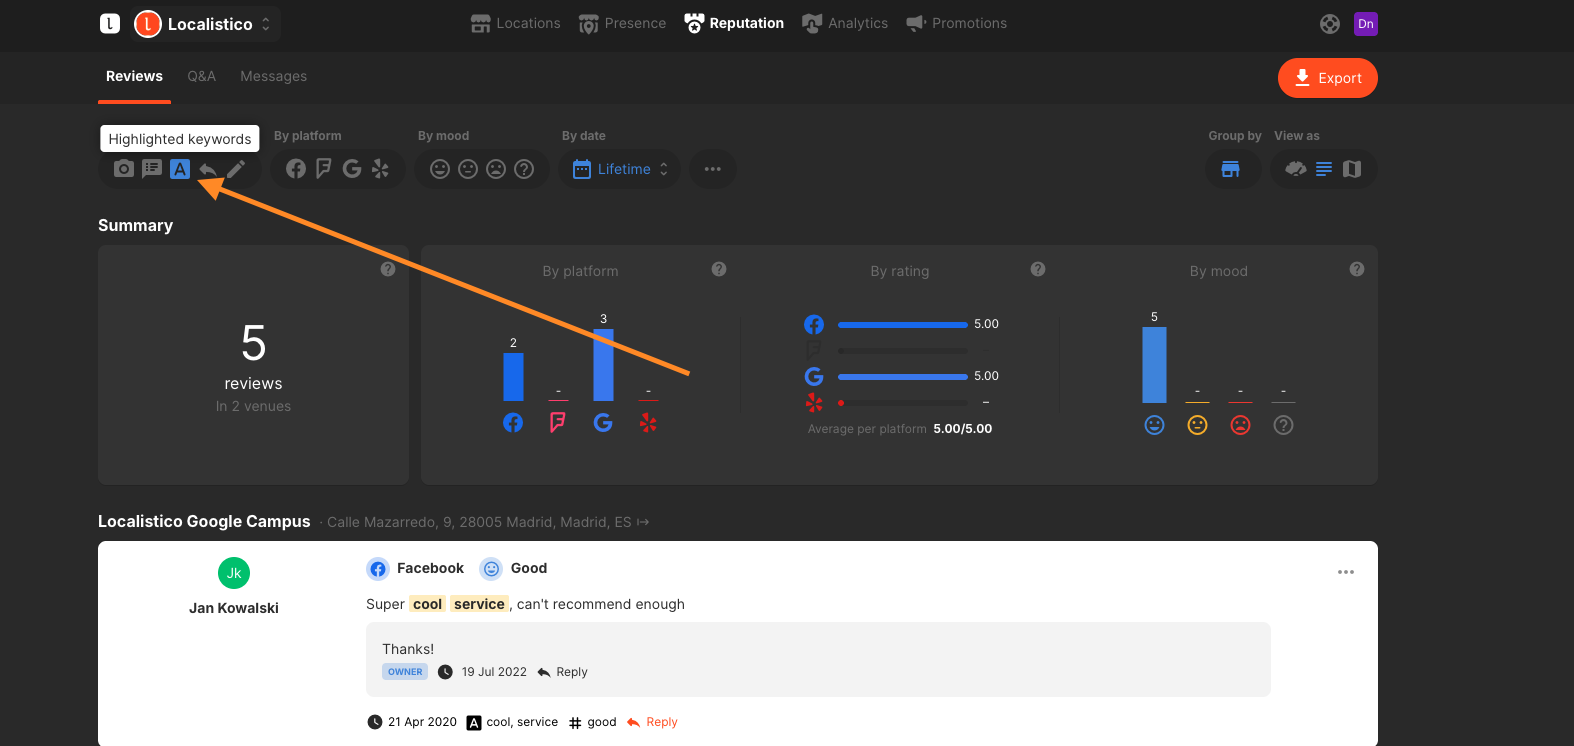
Task: Click the Jk reviewer avatar
Action: [x=234, y=573]
